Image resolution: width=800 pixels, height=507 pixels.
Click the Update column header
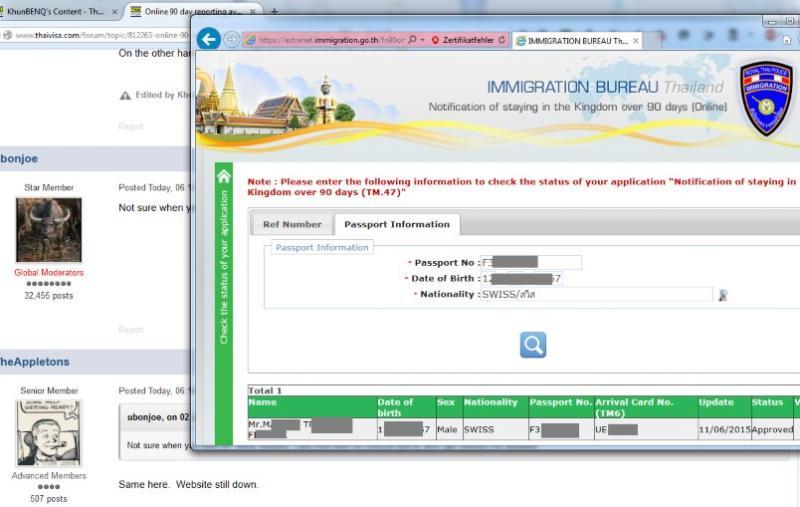724,407
